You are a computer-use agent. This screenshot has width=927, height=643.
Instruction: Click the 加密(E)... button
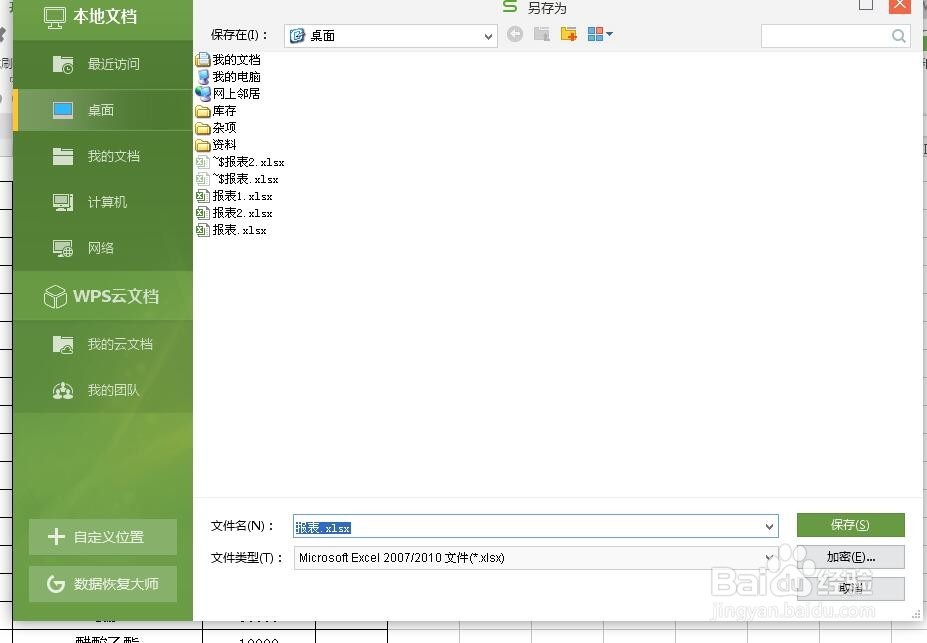[850, 557]
